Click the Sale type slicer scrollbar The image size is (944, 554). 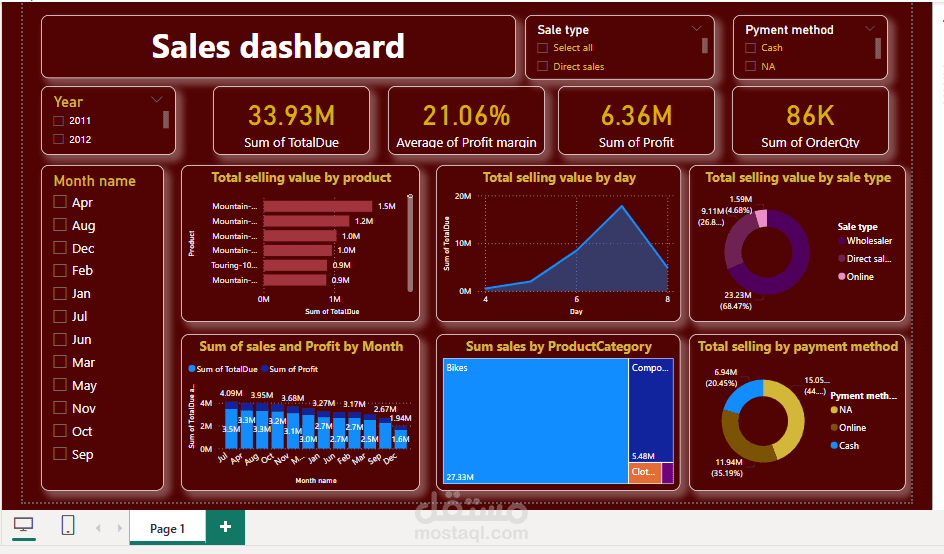tap(704, 46)
